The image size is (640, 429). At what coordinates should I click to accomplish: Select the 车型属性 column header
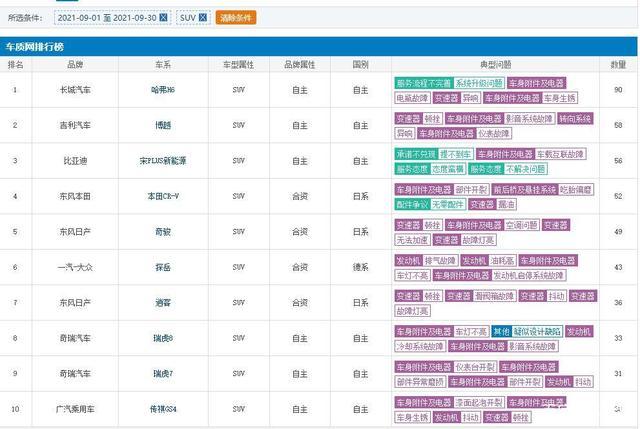tap(238, 64)
